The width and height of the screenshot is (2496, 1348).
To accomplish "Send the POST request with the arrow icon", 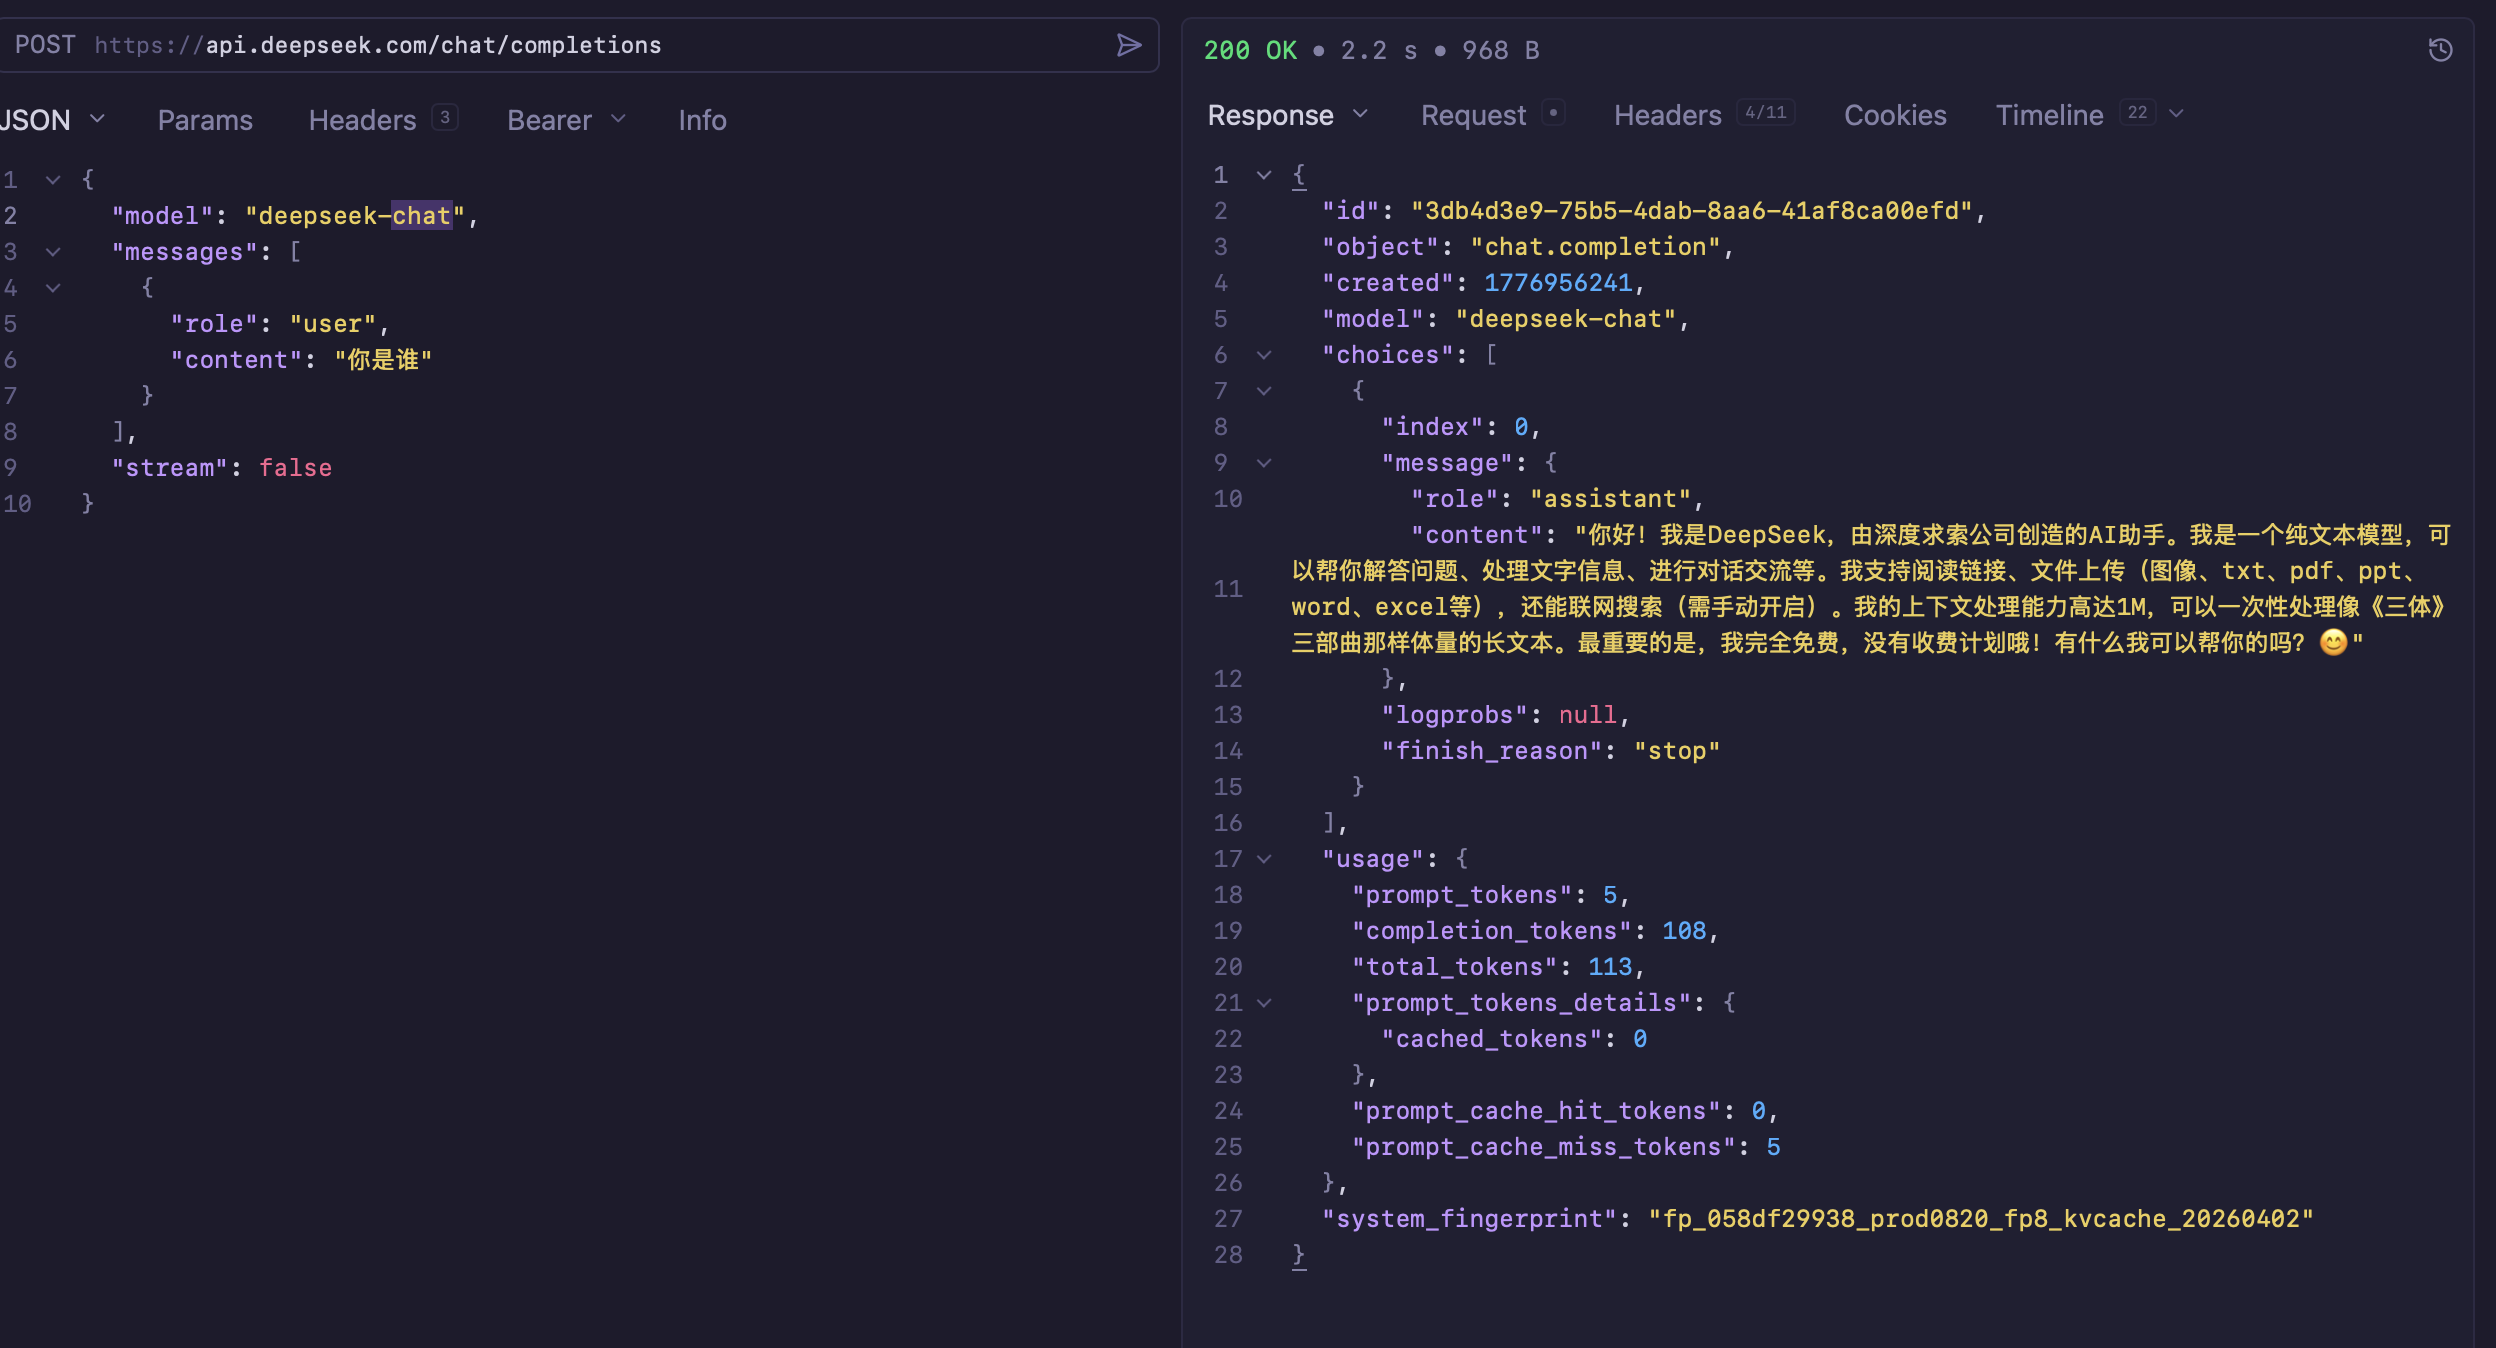I will (1129, 45).
